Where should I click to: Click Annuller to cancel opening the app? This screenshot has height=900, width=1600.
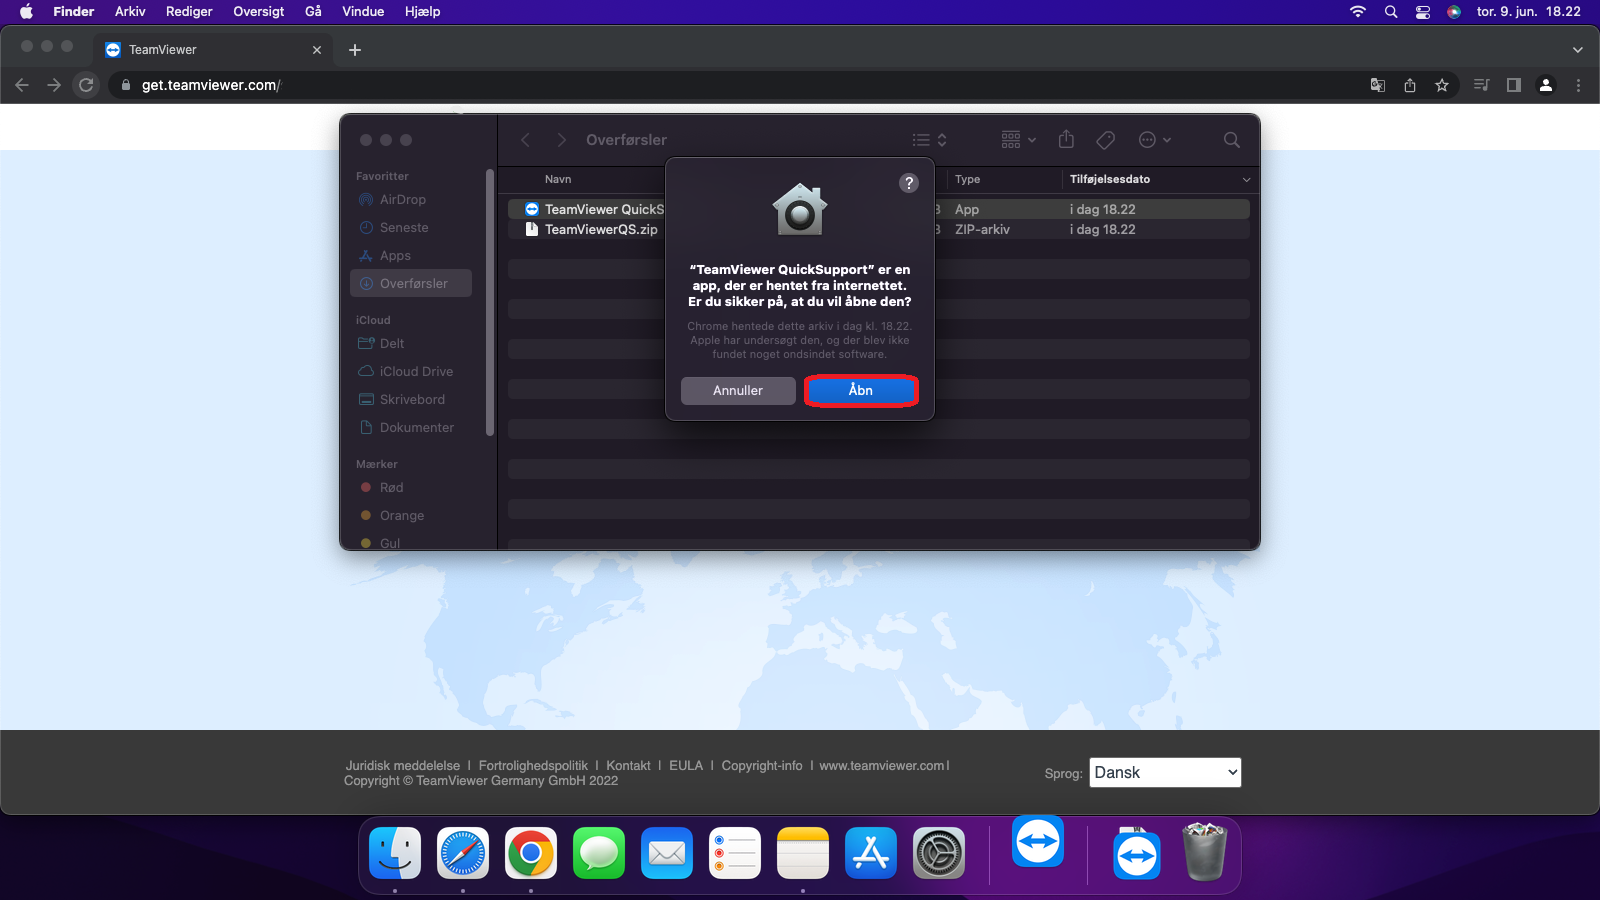738,390
